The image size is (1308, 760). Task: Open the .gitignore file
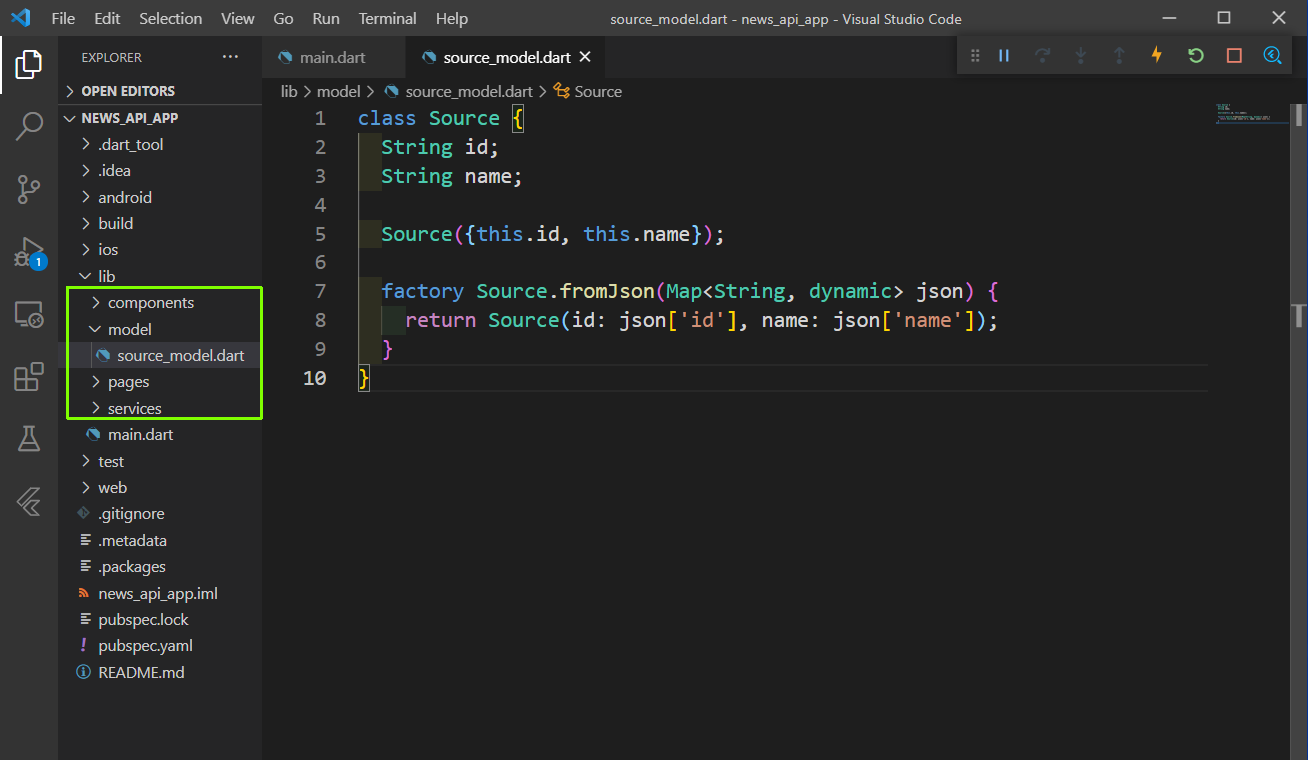(x=160, y=513)
